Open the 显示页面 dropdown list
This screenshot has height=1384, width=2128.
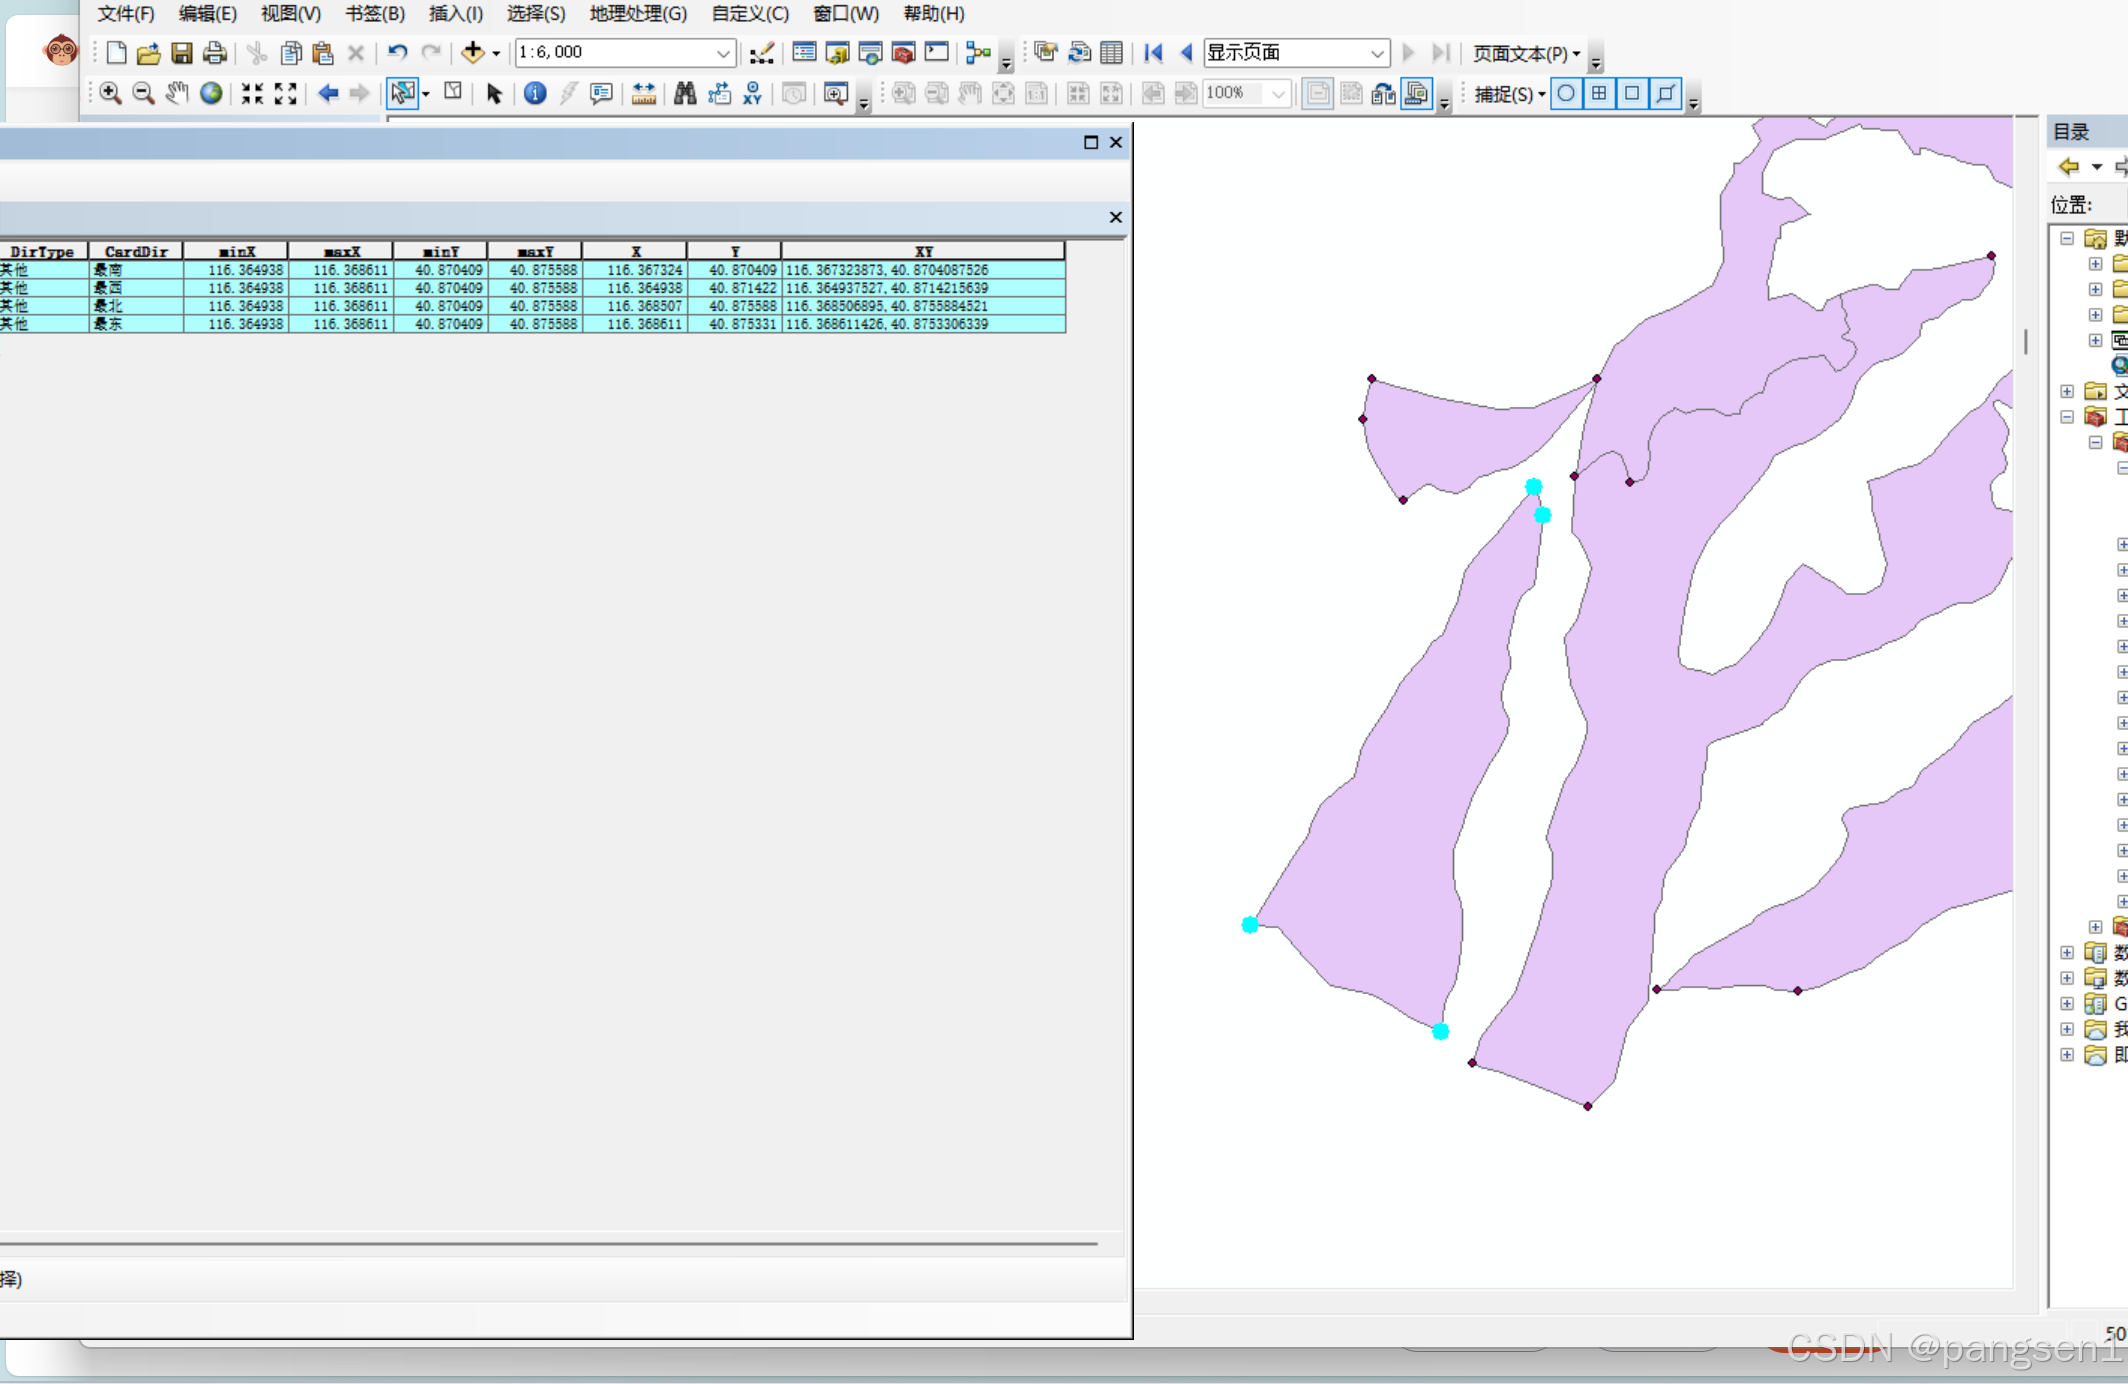[1376, 53]
